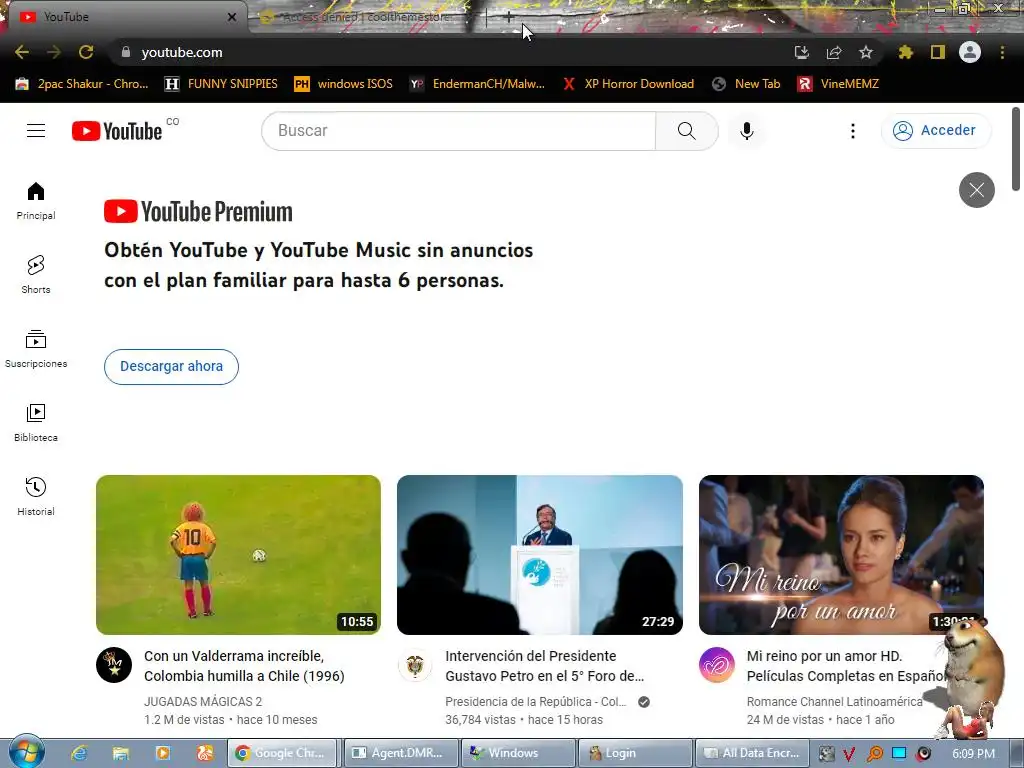
Task: Switch to Login taskbar button
Action: tap(633, 753)
